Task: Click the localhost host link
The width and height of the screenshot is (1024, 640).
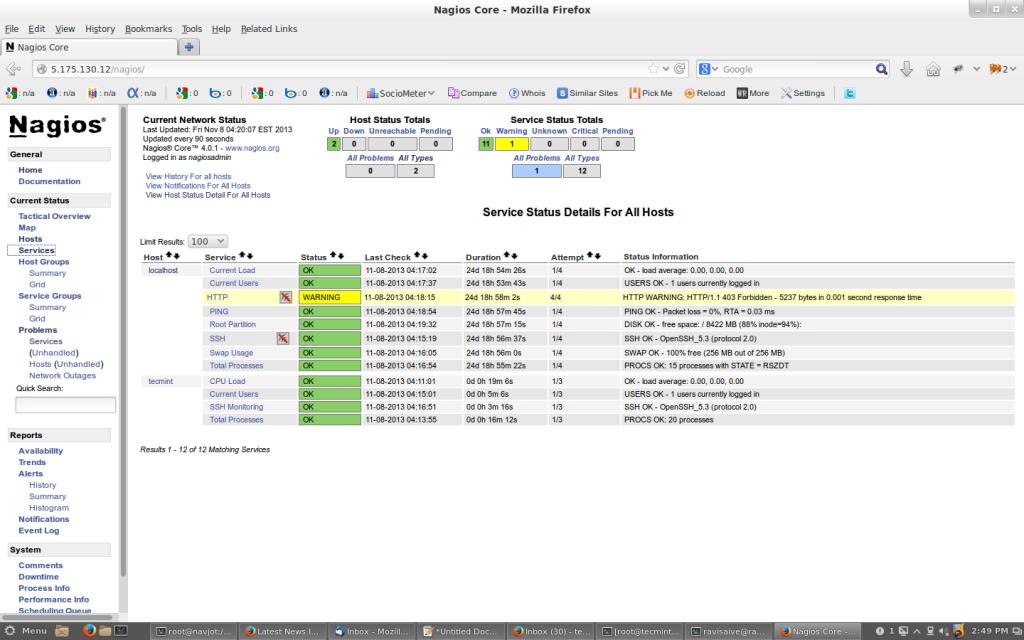Action: (x=162, y=269)
